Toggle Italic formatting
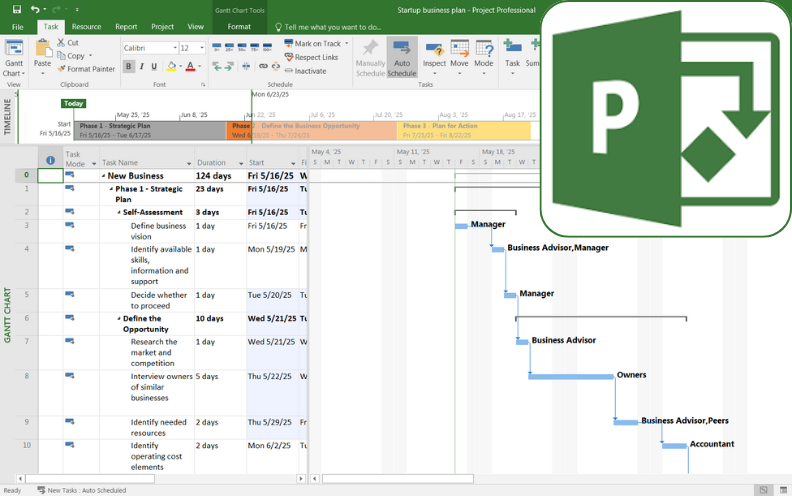792x496 pixels. (142, 66)
